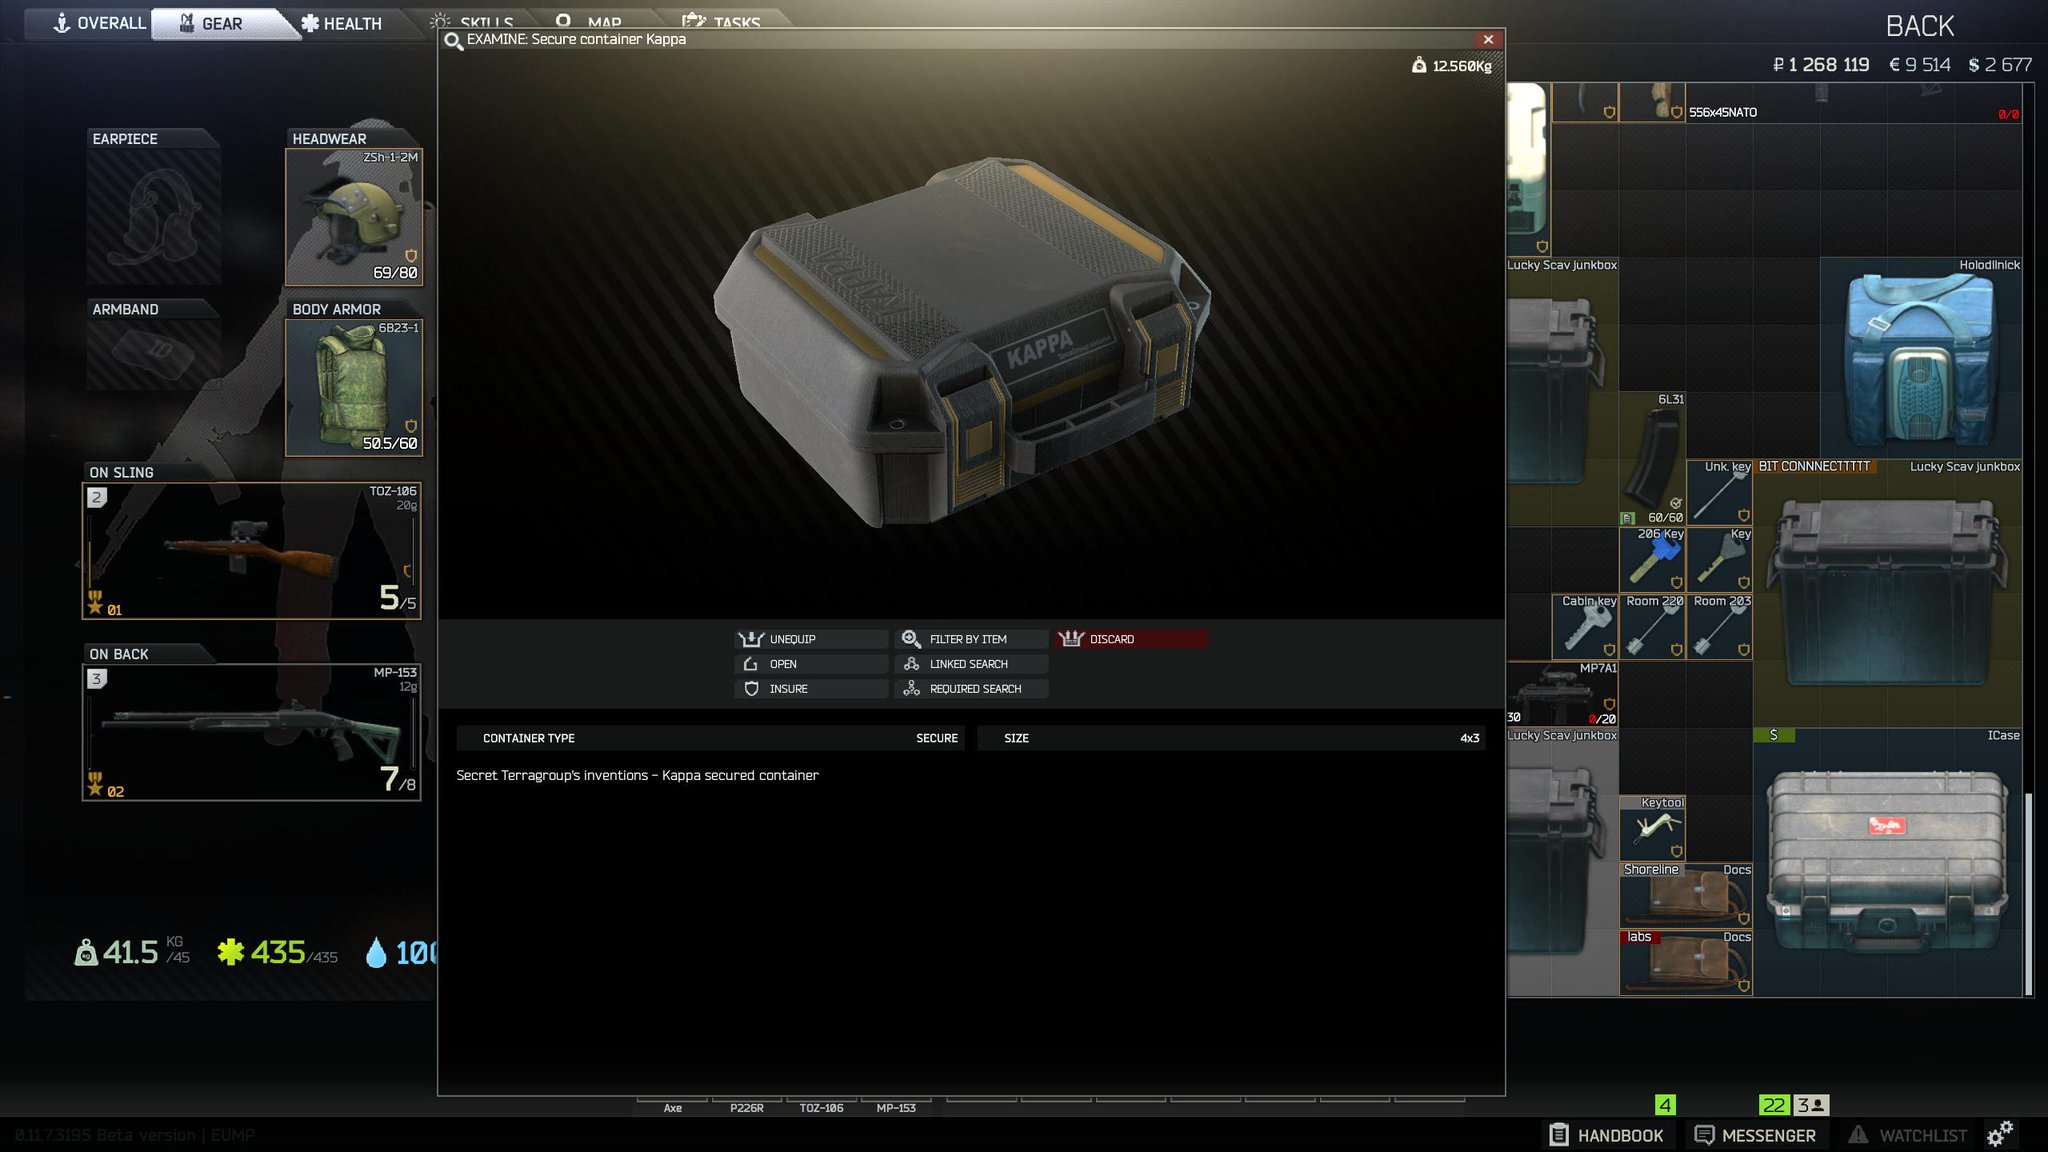
Task: Select the Cabin key item
Action: point(1585,627)
